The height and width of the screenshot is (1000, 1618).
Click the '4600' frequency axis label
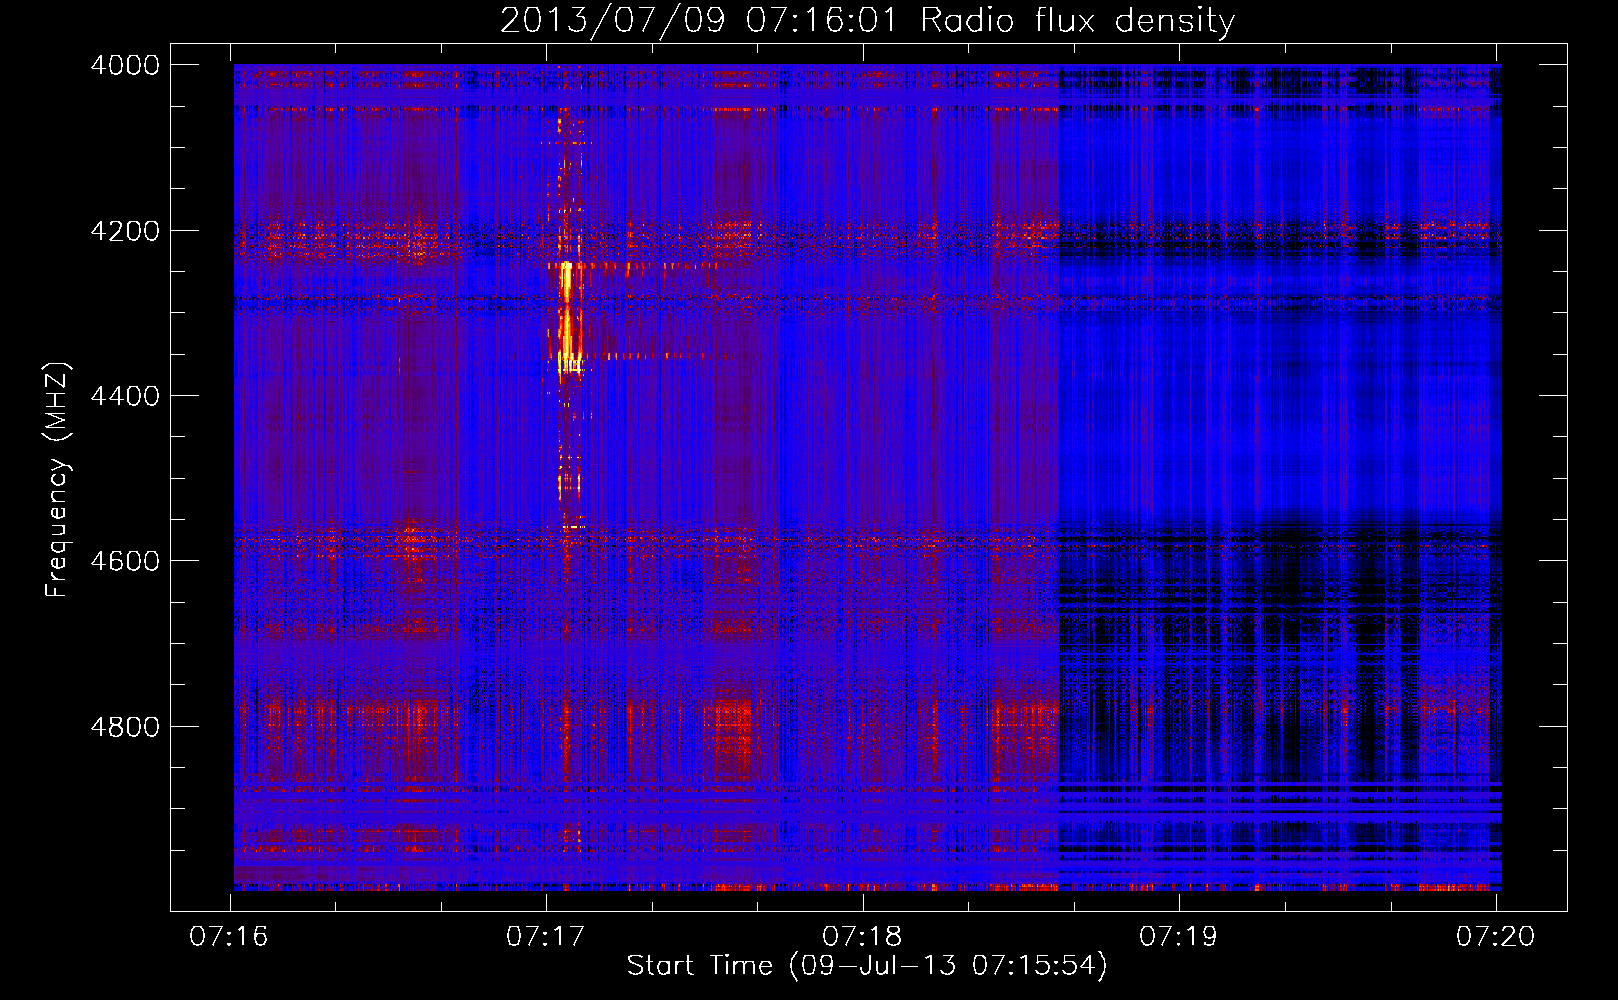tap(125, 561)
